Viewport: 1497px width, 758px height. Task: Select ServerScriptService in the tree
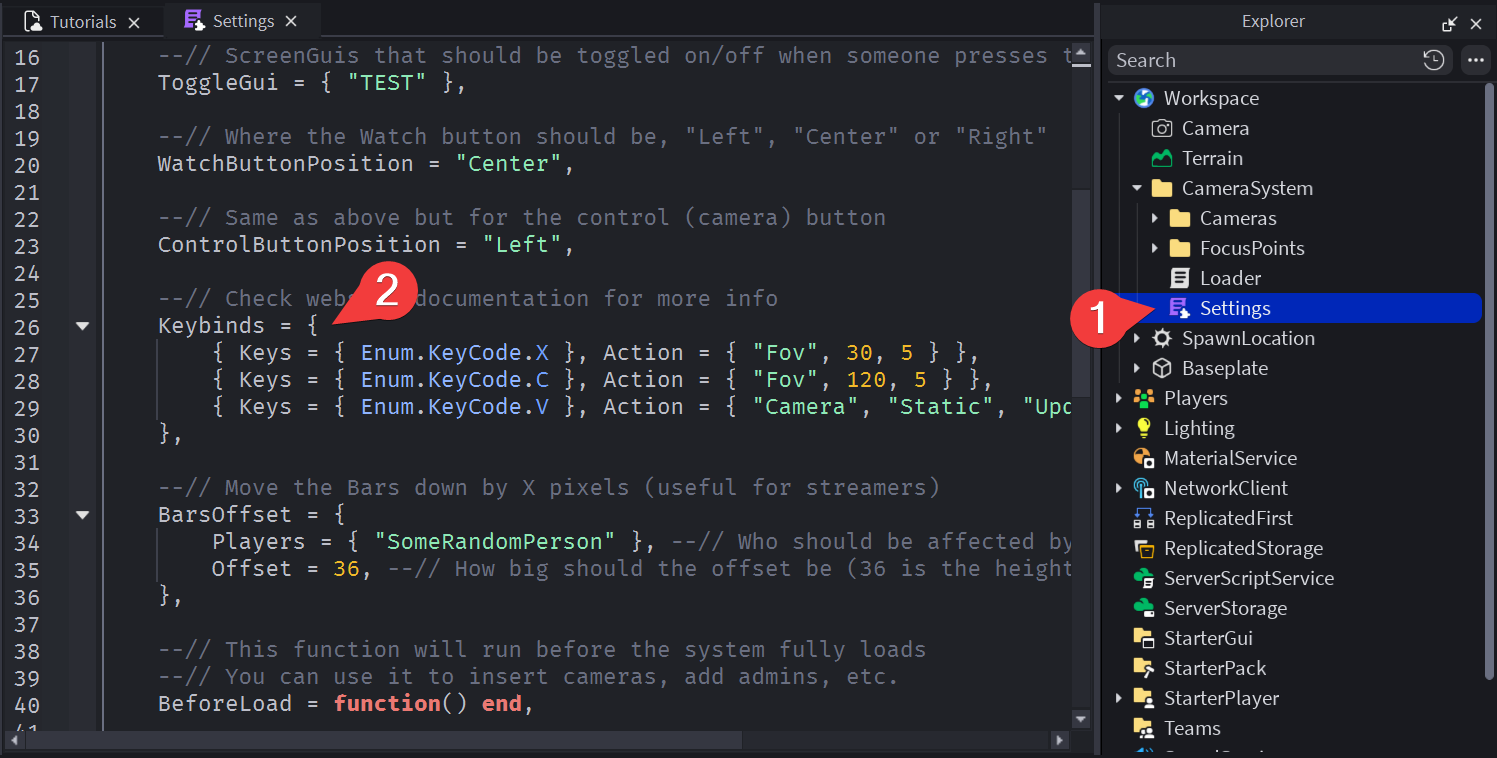pos(1248,578)
